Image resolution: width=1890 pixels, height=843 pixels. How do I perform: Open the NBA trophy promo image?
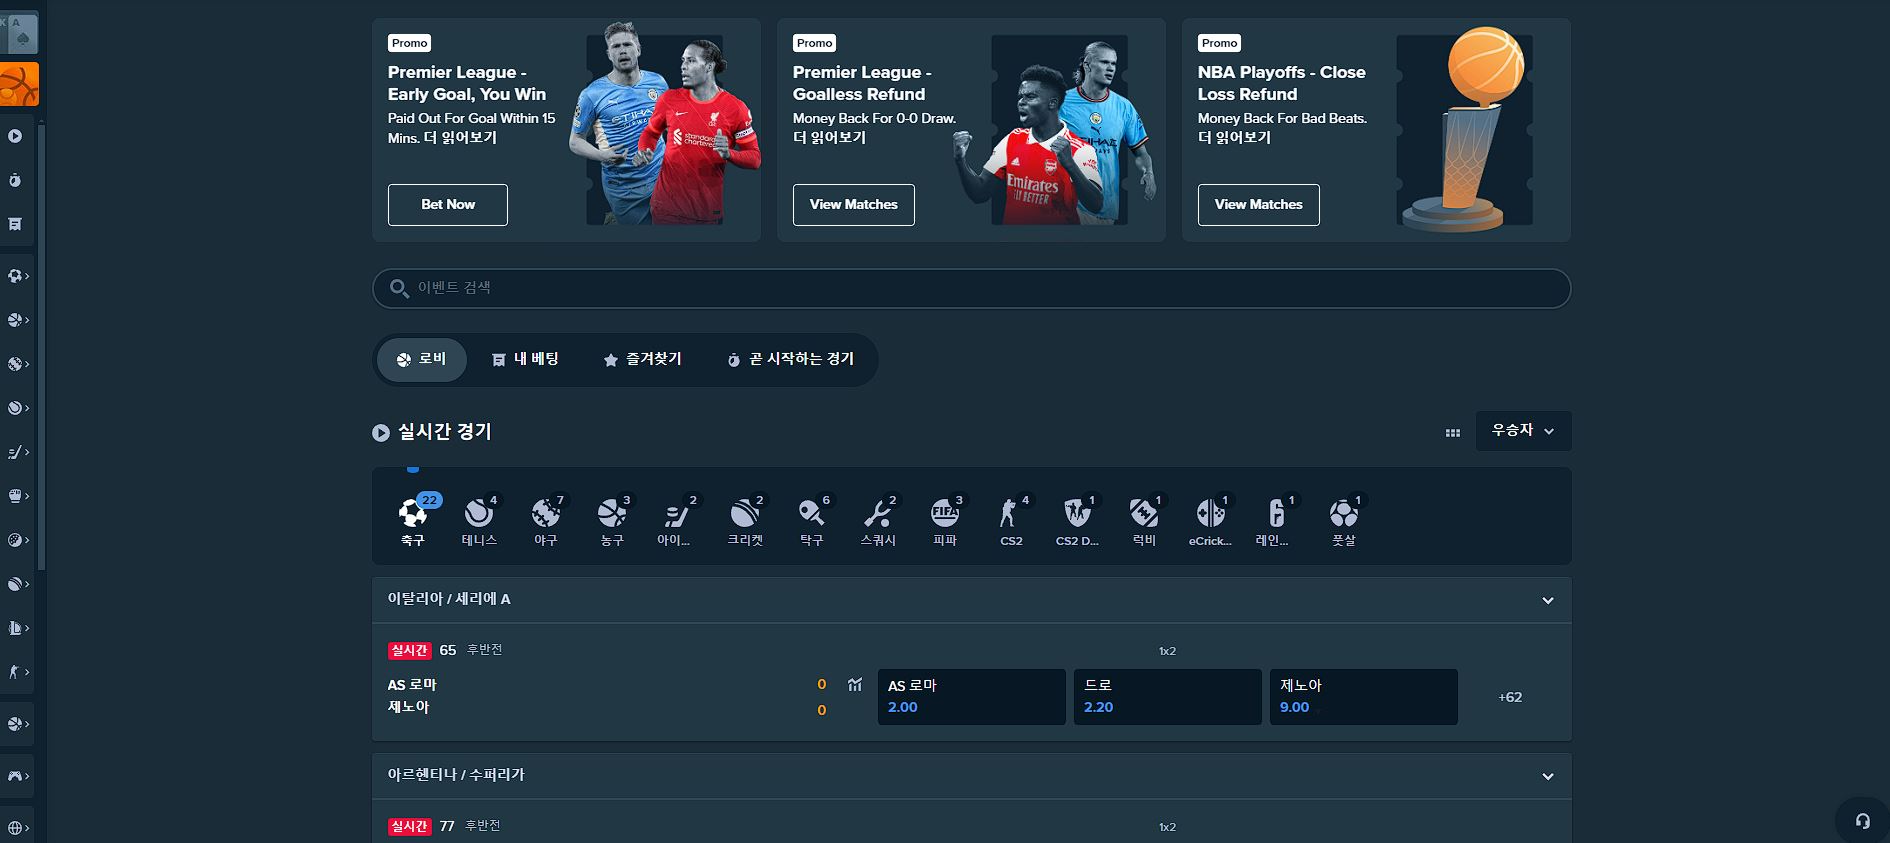point(1466,128)
